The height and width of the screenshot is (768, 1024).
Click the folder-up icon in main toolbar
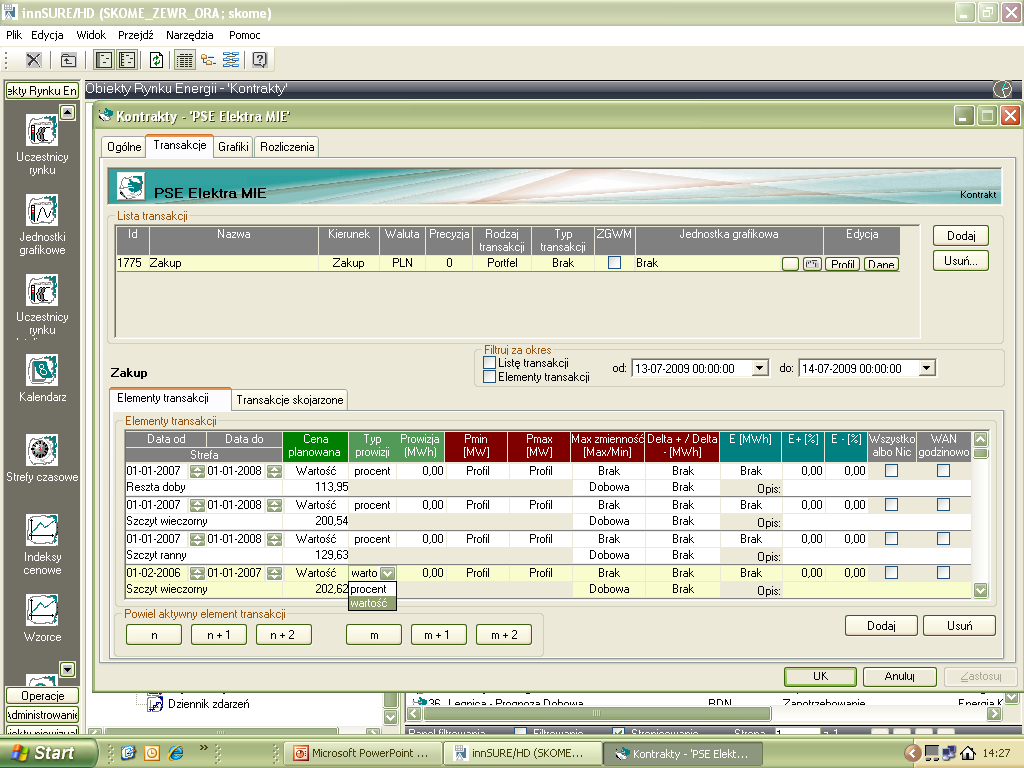coord(68,61)
